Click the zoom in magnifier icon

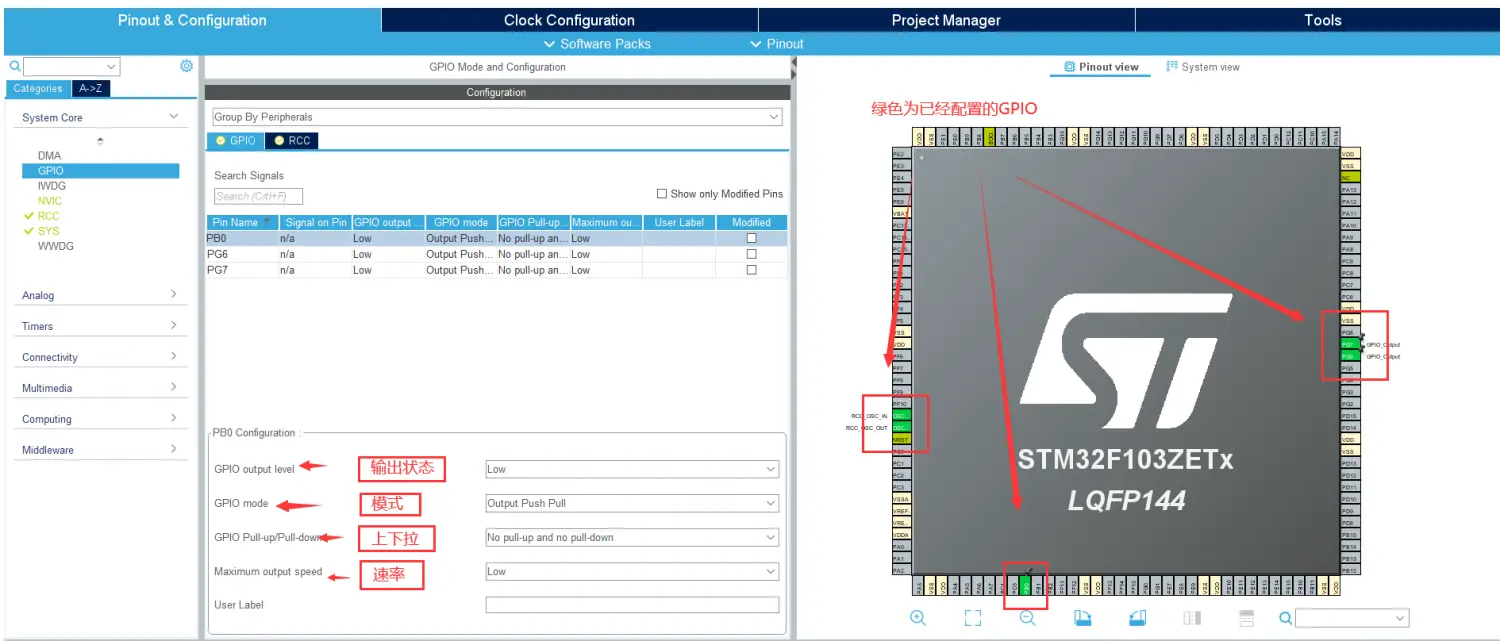click(x=918, y=618)
